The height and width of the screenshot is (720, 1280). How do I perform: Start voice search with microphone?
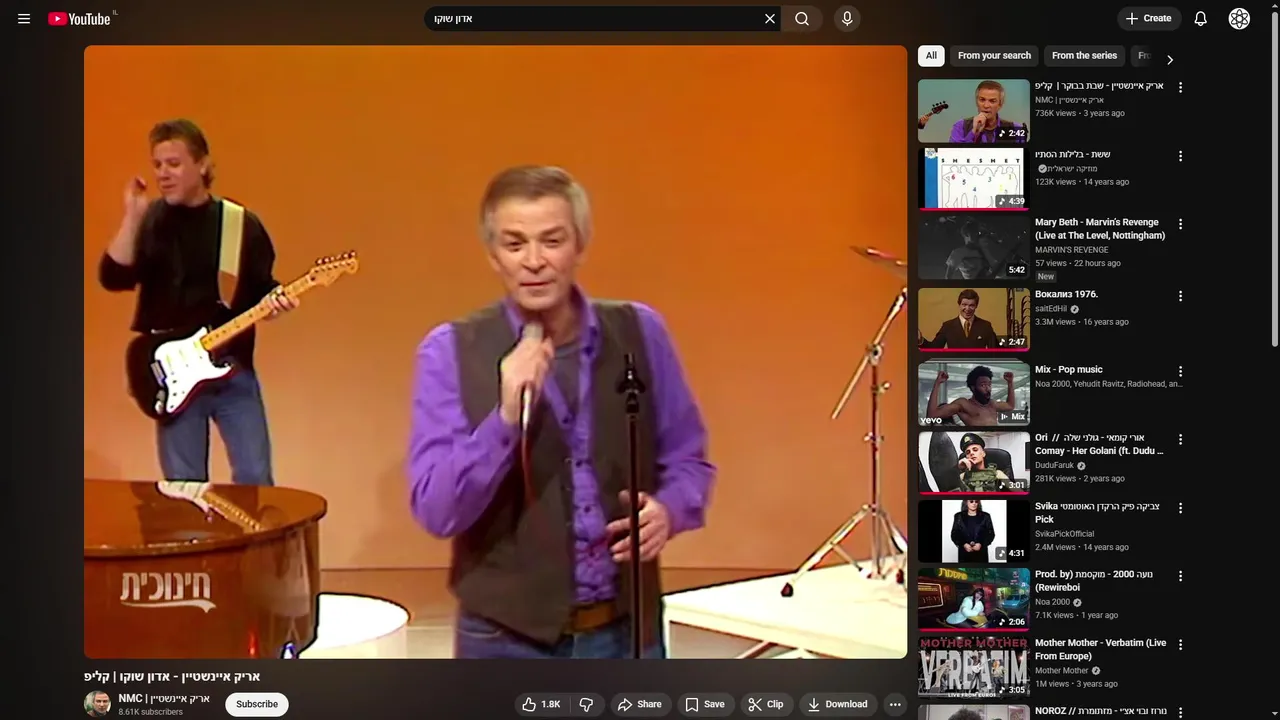tap(847, 19)
